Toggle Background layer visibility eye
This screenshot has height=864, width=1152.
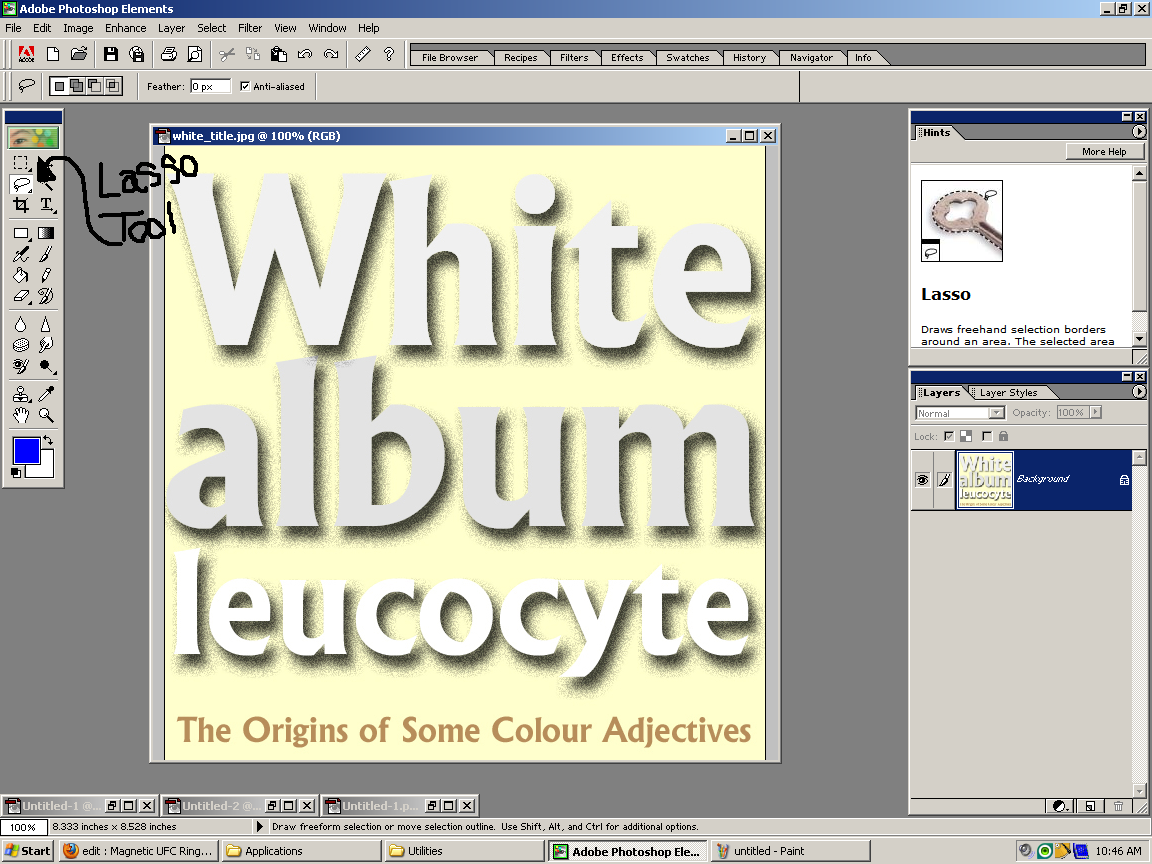pos(922,480)
